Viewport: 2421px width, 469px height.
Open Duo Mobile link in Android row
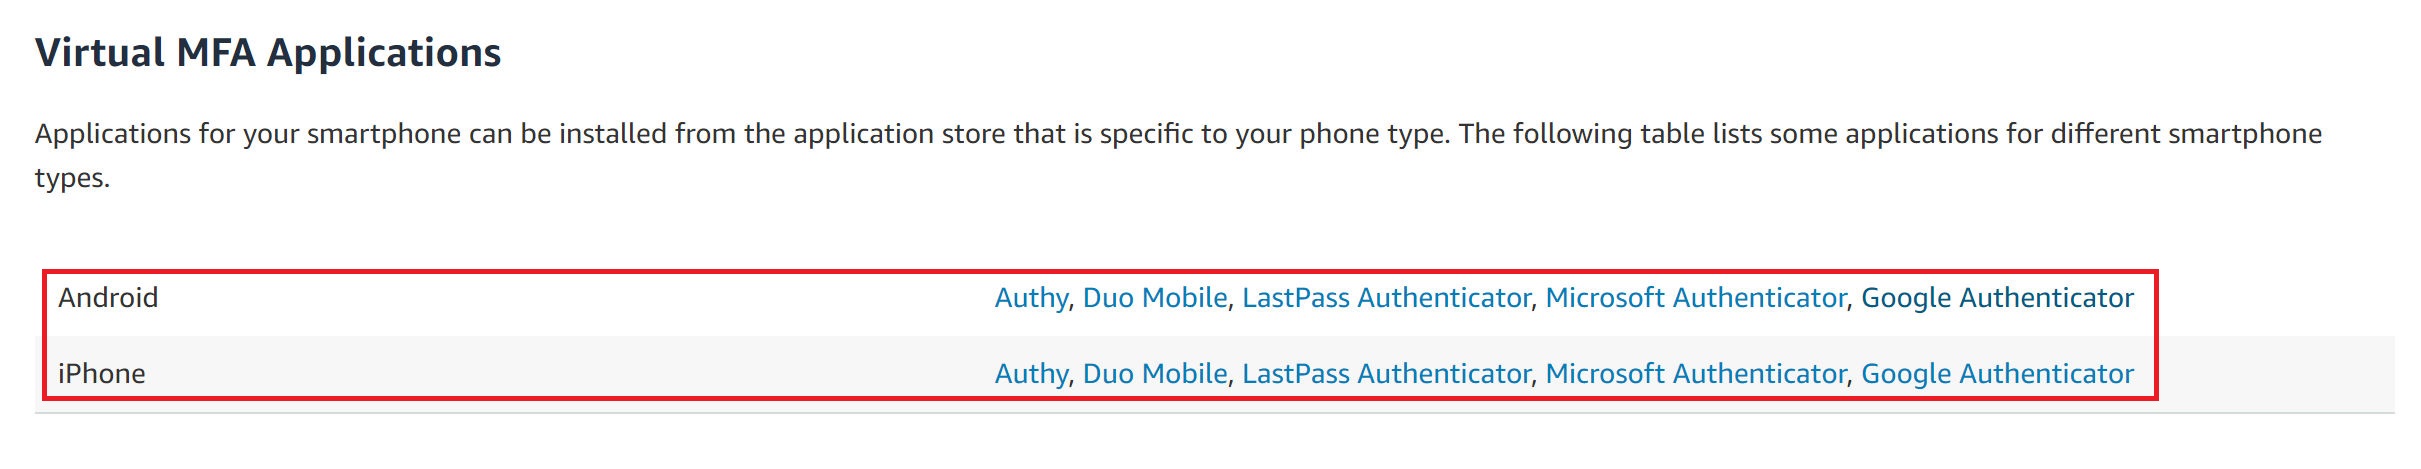[1154, 298]
